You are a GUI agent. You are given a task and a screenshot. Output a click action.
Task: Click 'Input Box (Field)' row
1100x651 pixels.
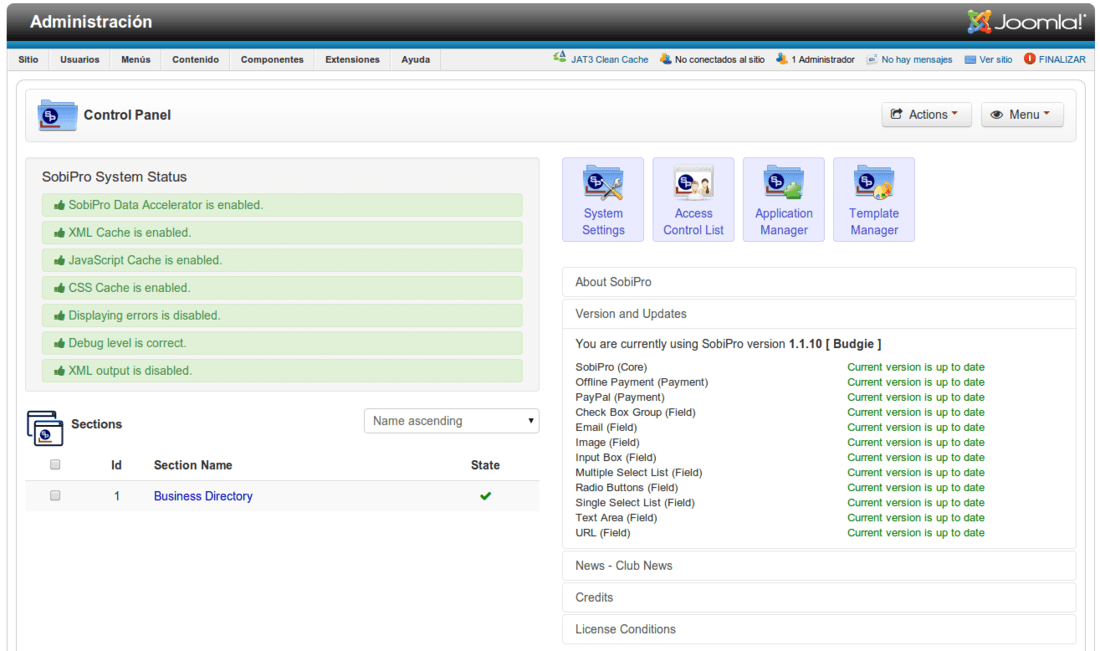pos(615,457)
